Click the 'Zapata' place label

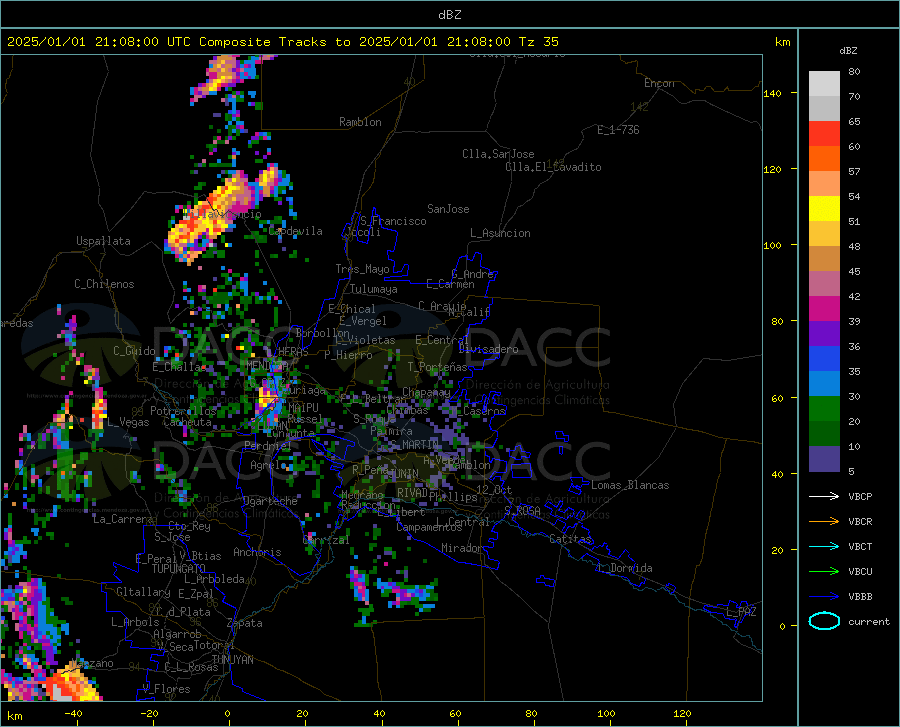click(245, 623)
